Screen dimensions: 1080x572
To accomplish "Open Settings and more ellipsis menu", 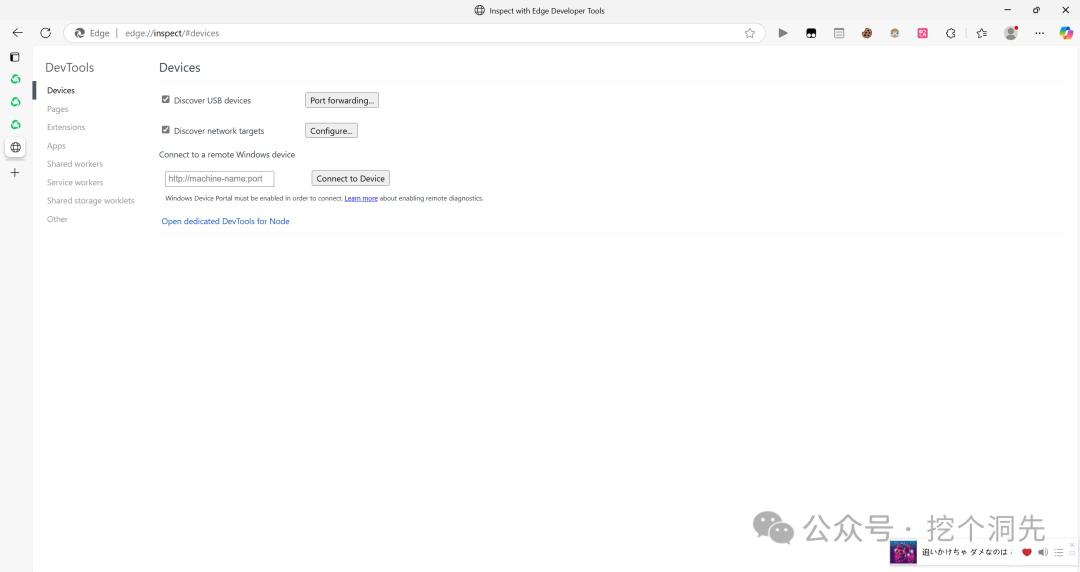I will (x=1039, y=33).
